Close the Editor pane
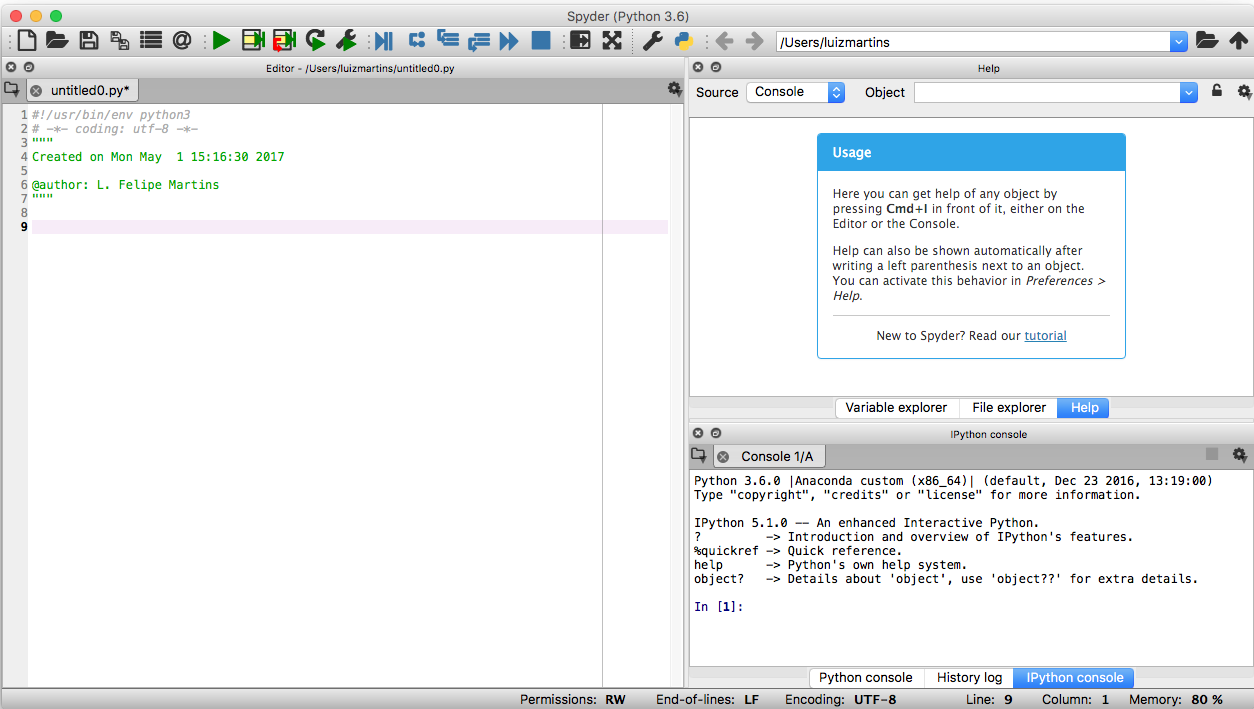The width and height of the screenshot is (1254, 709). click(11, 68)
